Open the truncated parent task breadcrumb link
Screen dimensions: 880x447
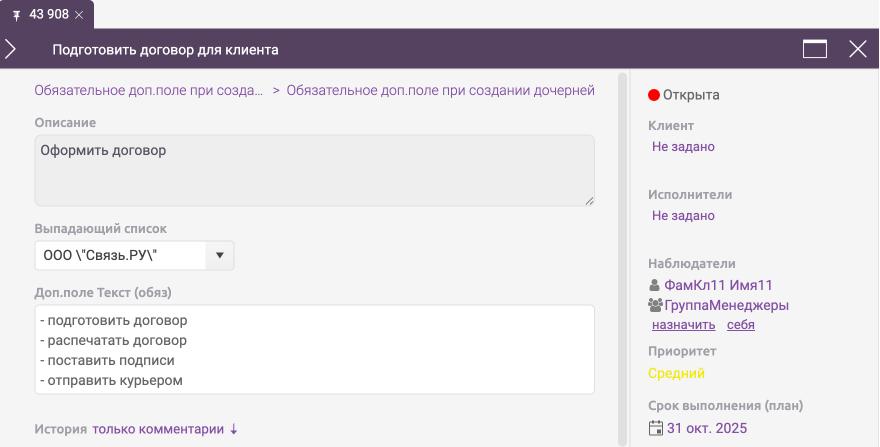pos(149,90)
